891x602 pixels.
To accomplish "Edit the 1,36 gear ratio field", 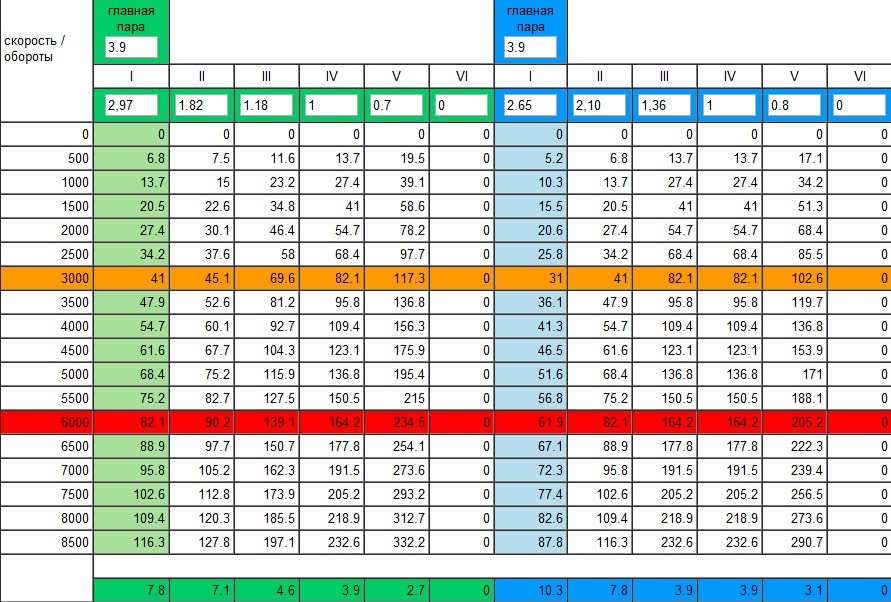I will pyautogui.click(x=664, y=105).
